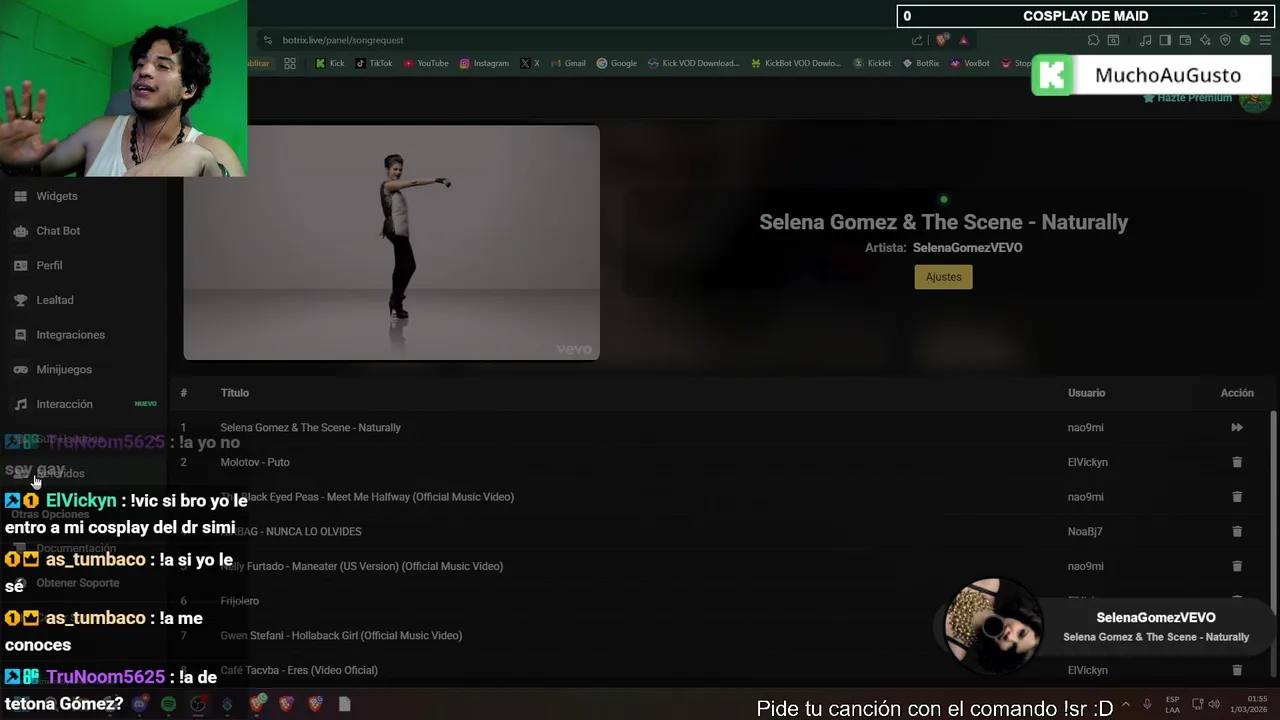Delete Meet Me Halfway from queue
1280x720 pixels.
(1237, 497)
